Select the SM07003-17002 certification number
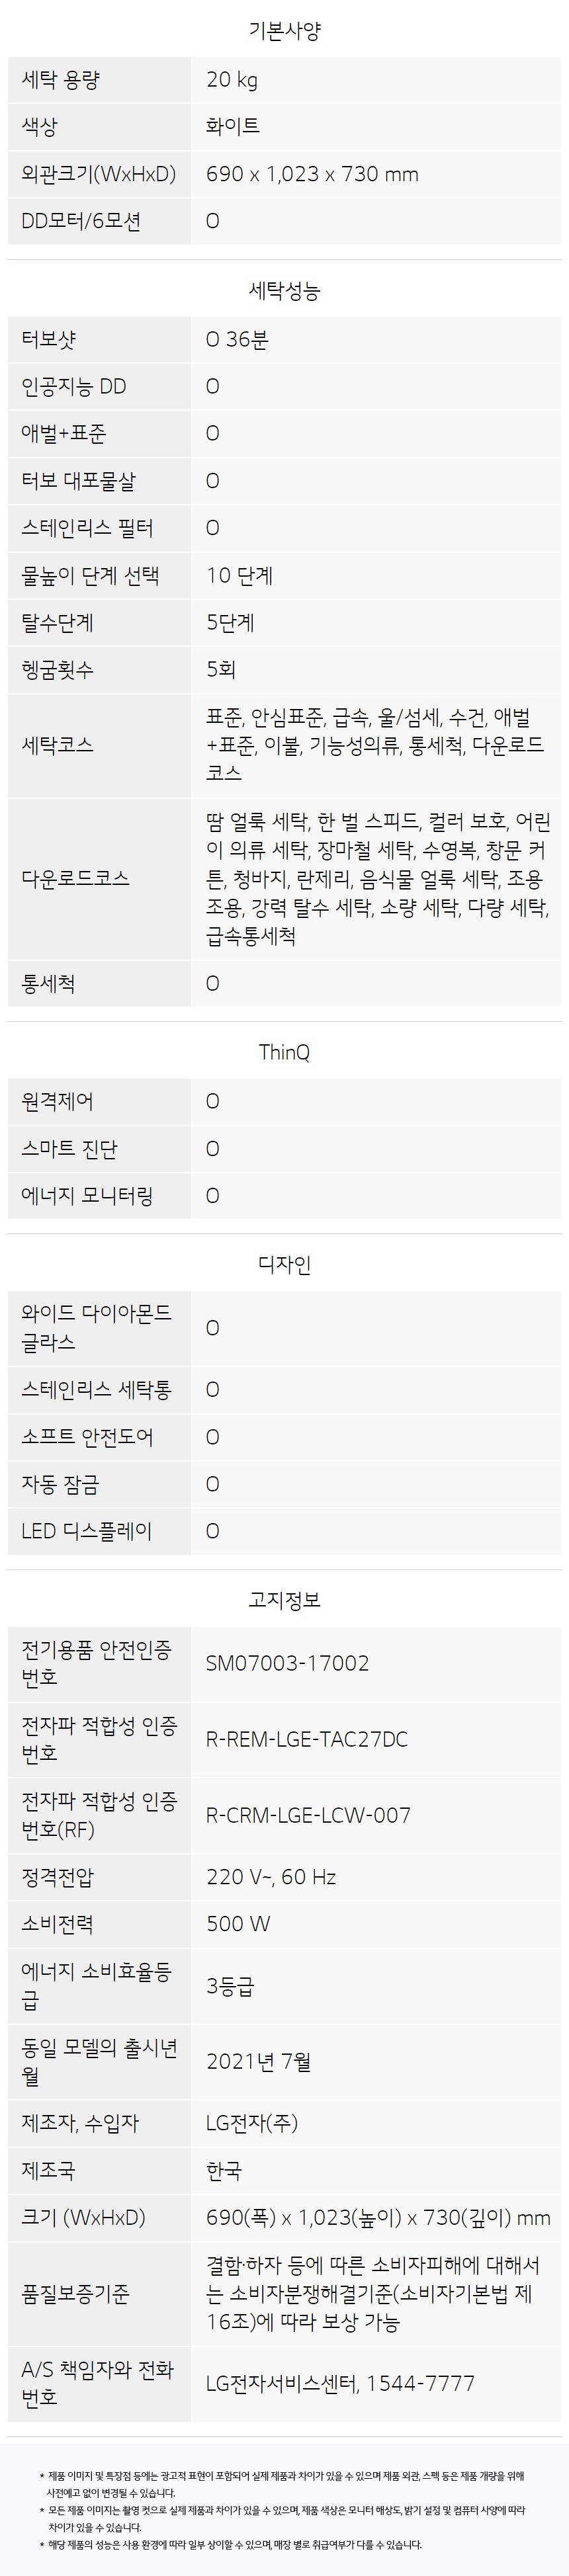The width and height of the screenshot is (569, 2576). coord(288,1663)
